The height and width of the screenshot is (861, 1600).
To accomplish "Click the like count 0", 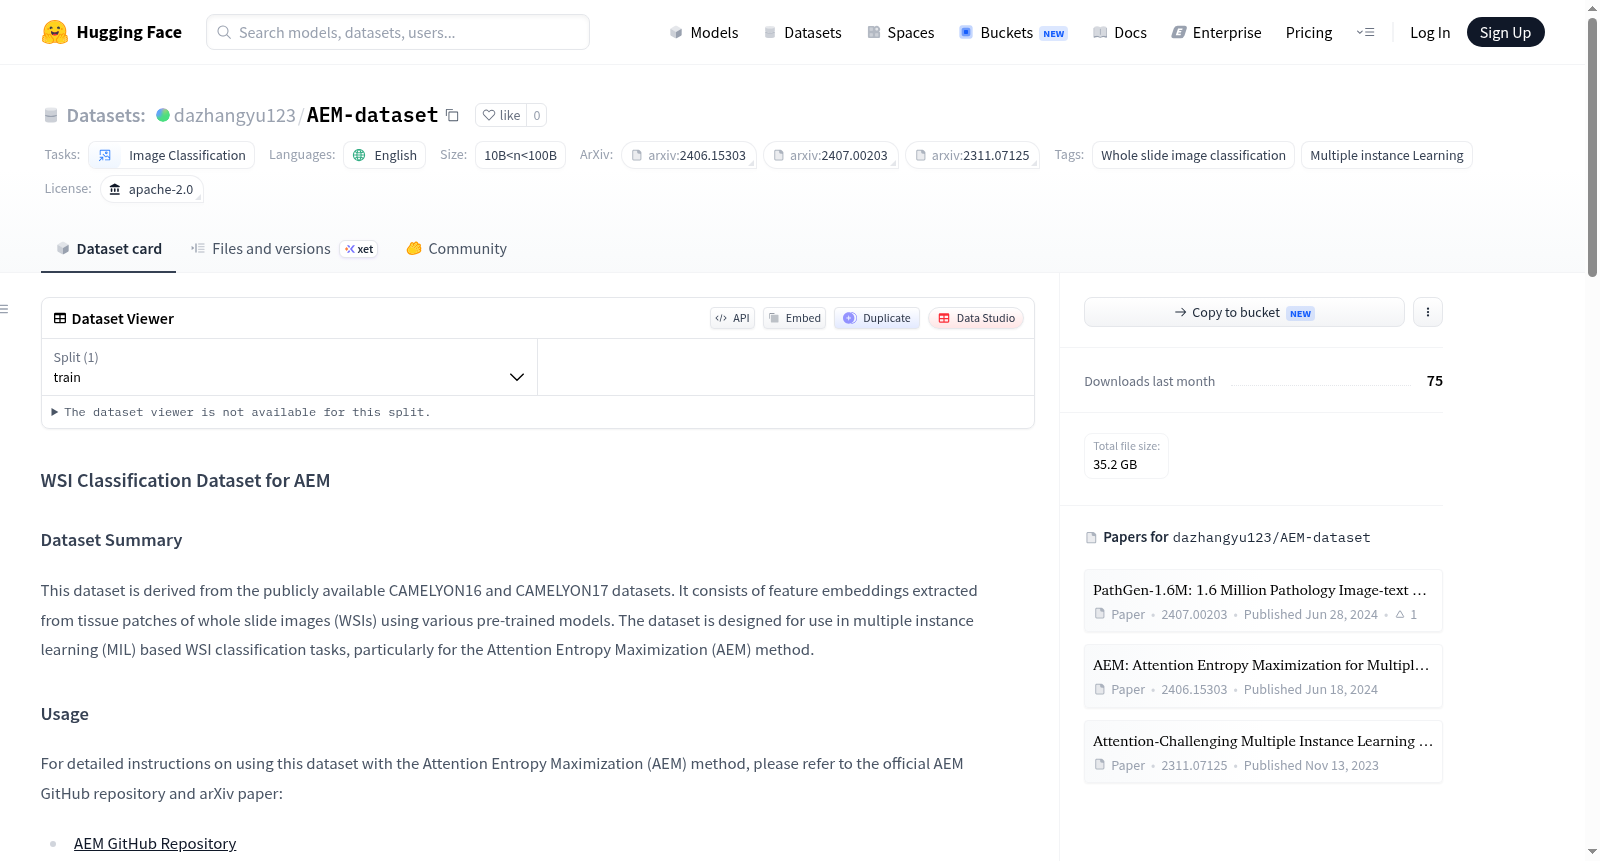I will [x=537, y=115].
